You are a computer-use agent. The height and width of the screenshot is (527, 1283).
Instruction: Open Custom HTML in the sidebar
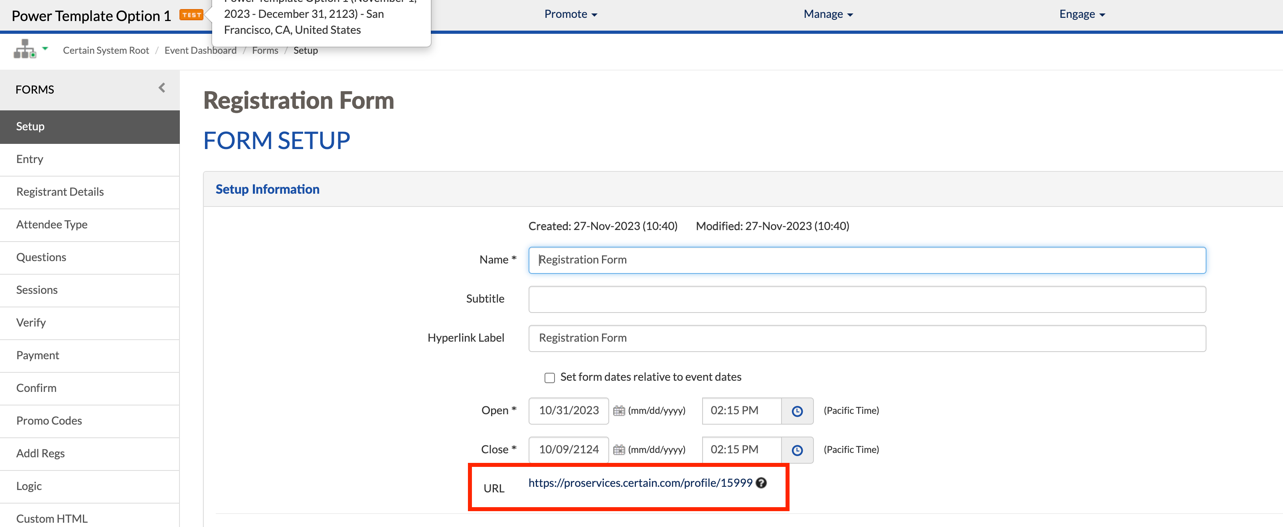pos(90,518)
